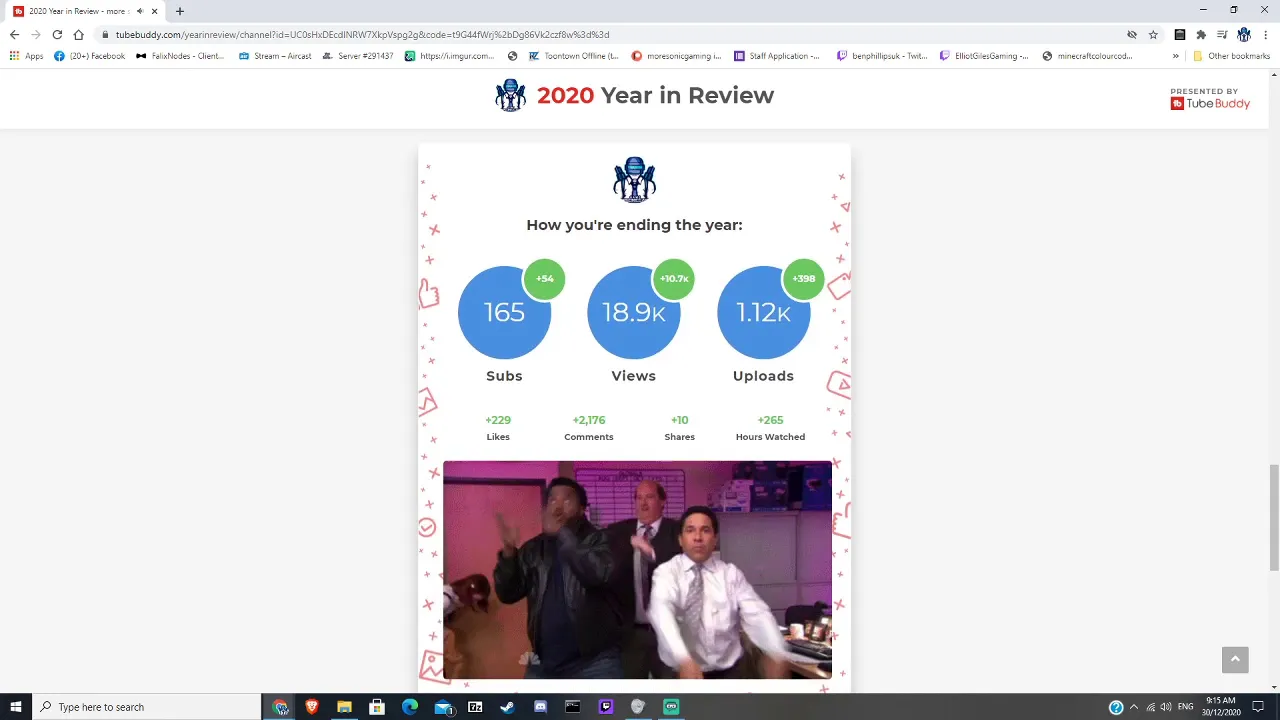Open Microsoft Edge from taskbar
The height and width of the screenshot is (720, 1280).
410,707
